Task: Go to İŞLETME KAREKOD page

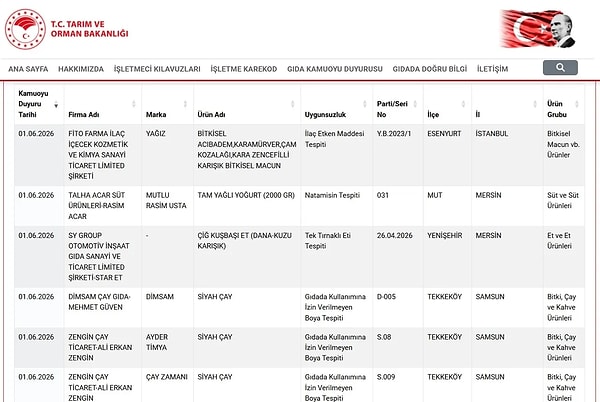Action: click(x=244, y=69)
